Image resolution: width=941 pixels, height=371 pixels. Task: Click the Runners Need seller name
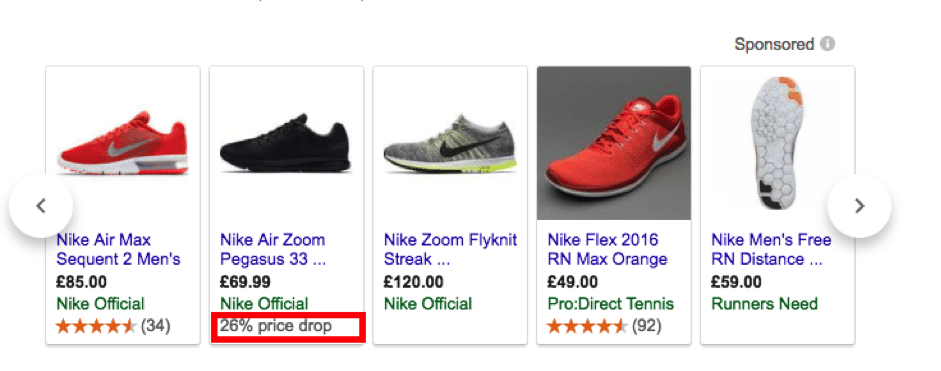click(x=765, y=304)
